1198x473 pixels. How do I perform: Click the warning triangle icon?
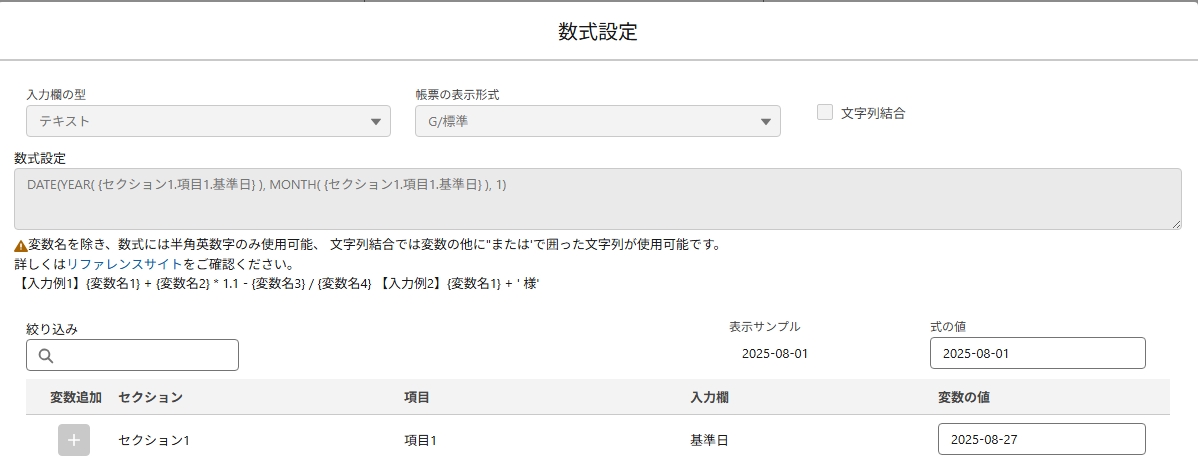tap(20, 246)
